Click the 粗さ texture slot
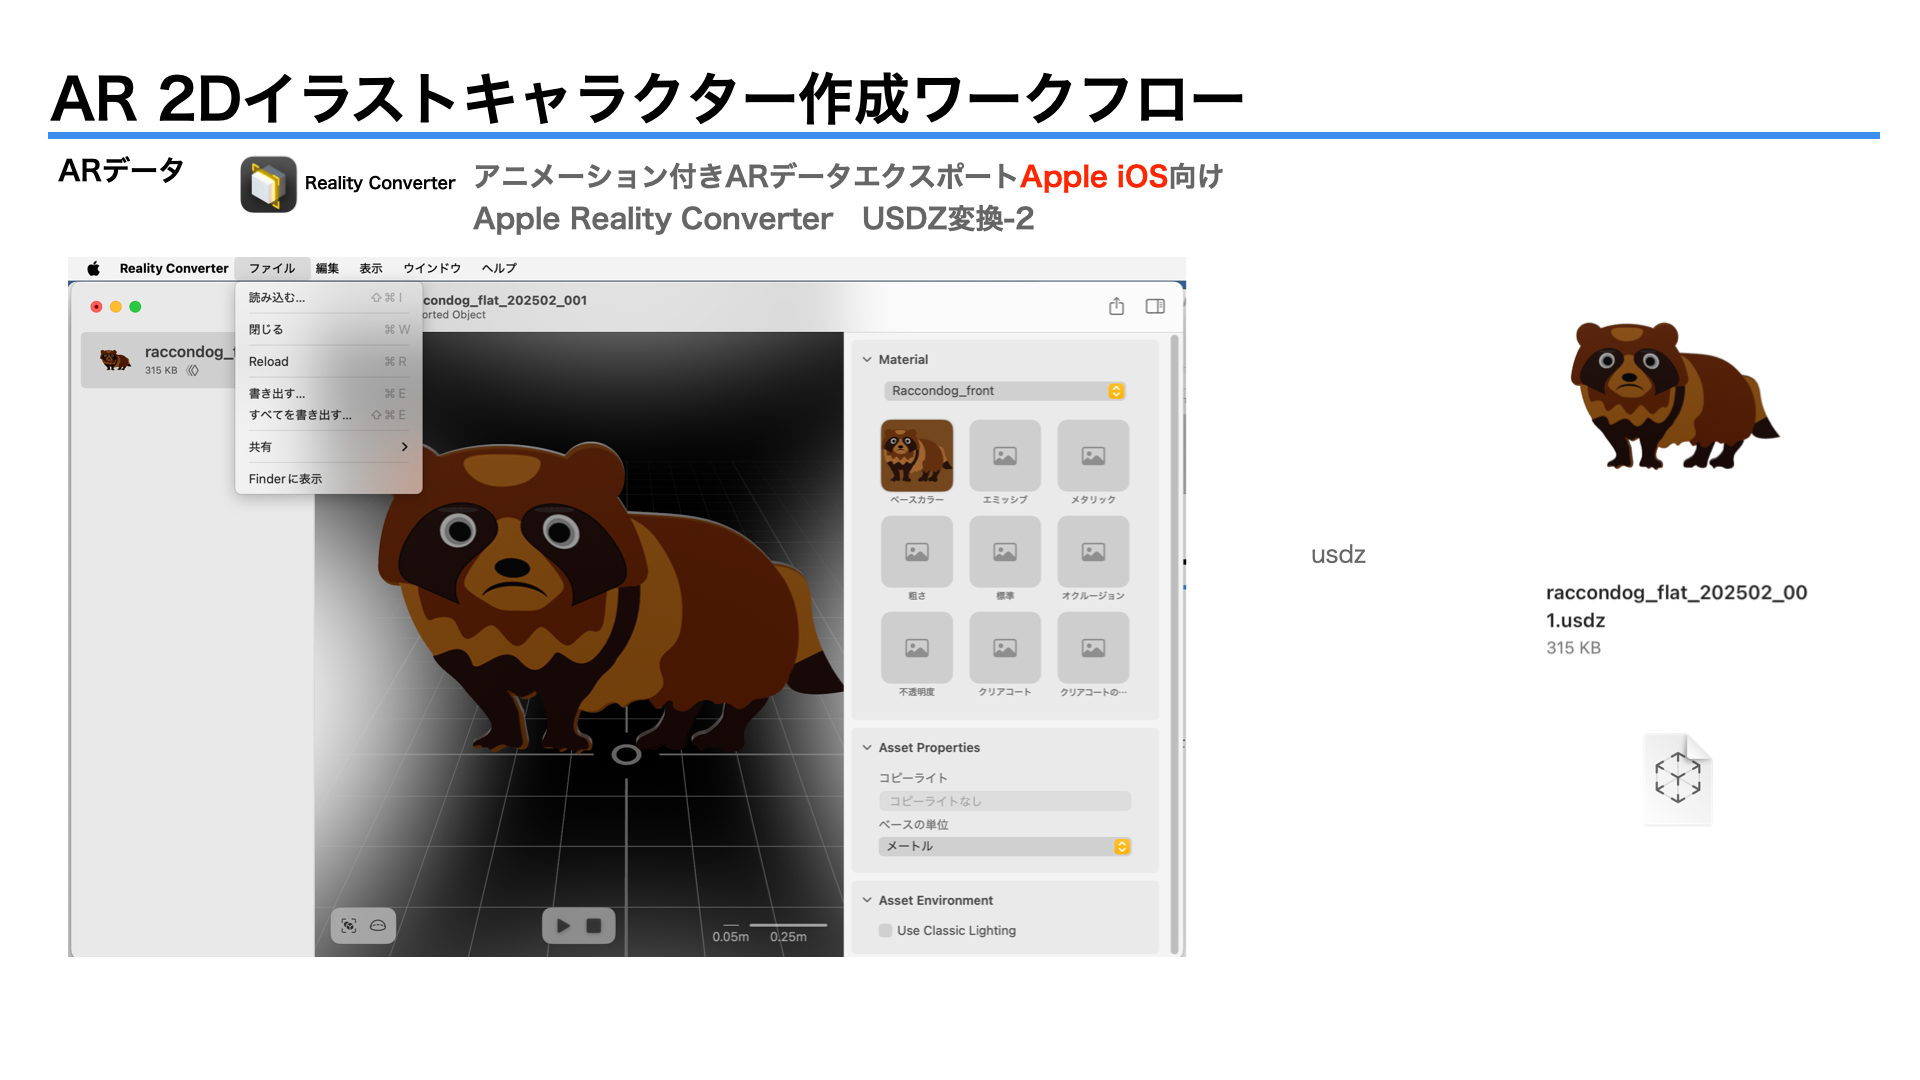 click(x=916, y=551)
